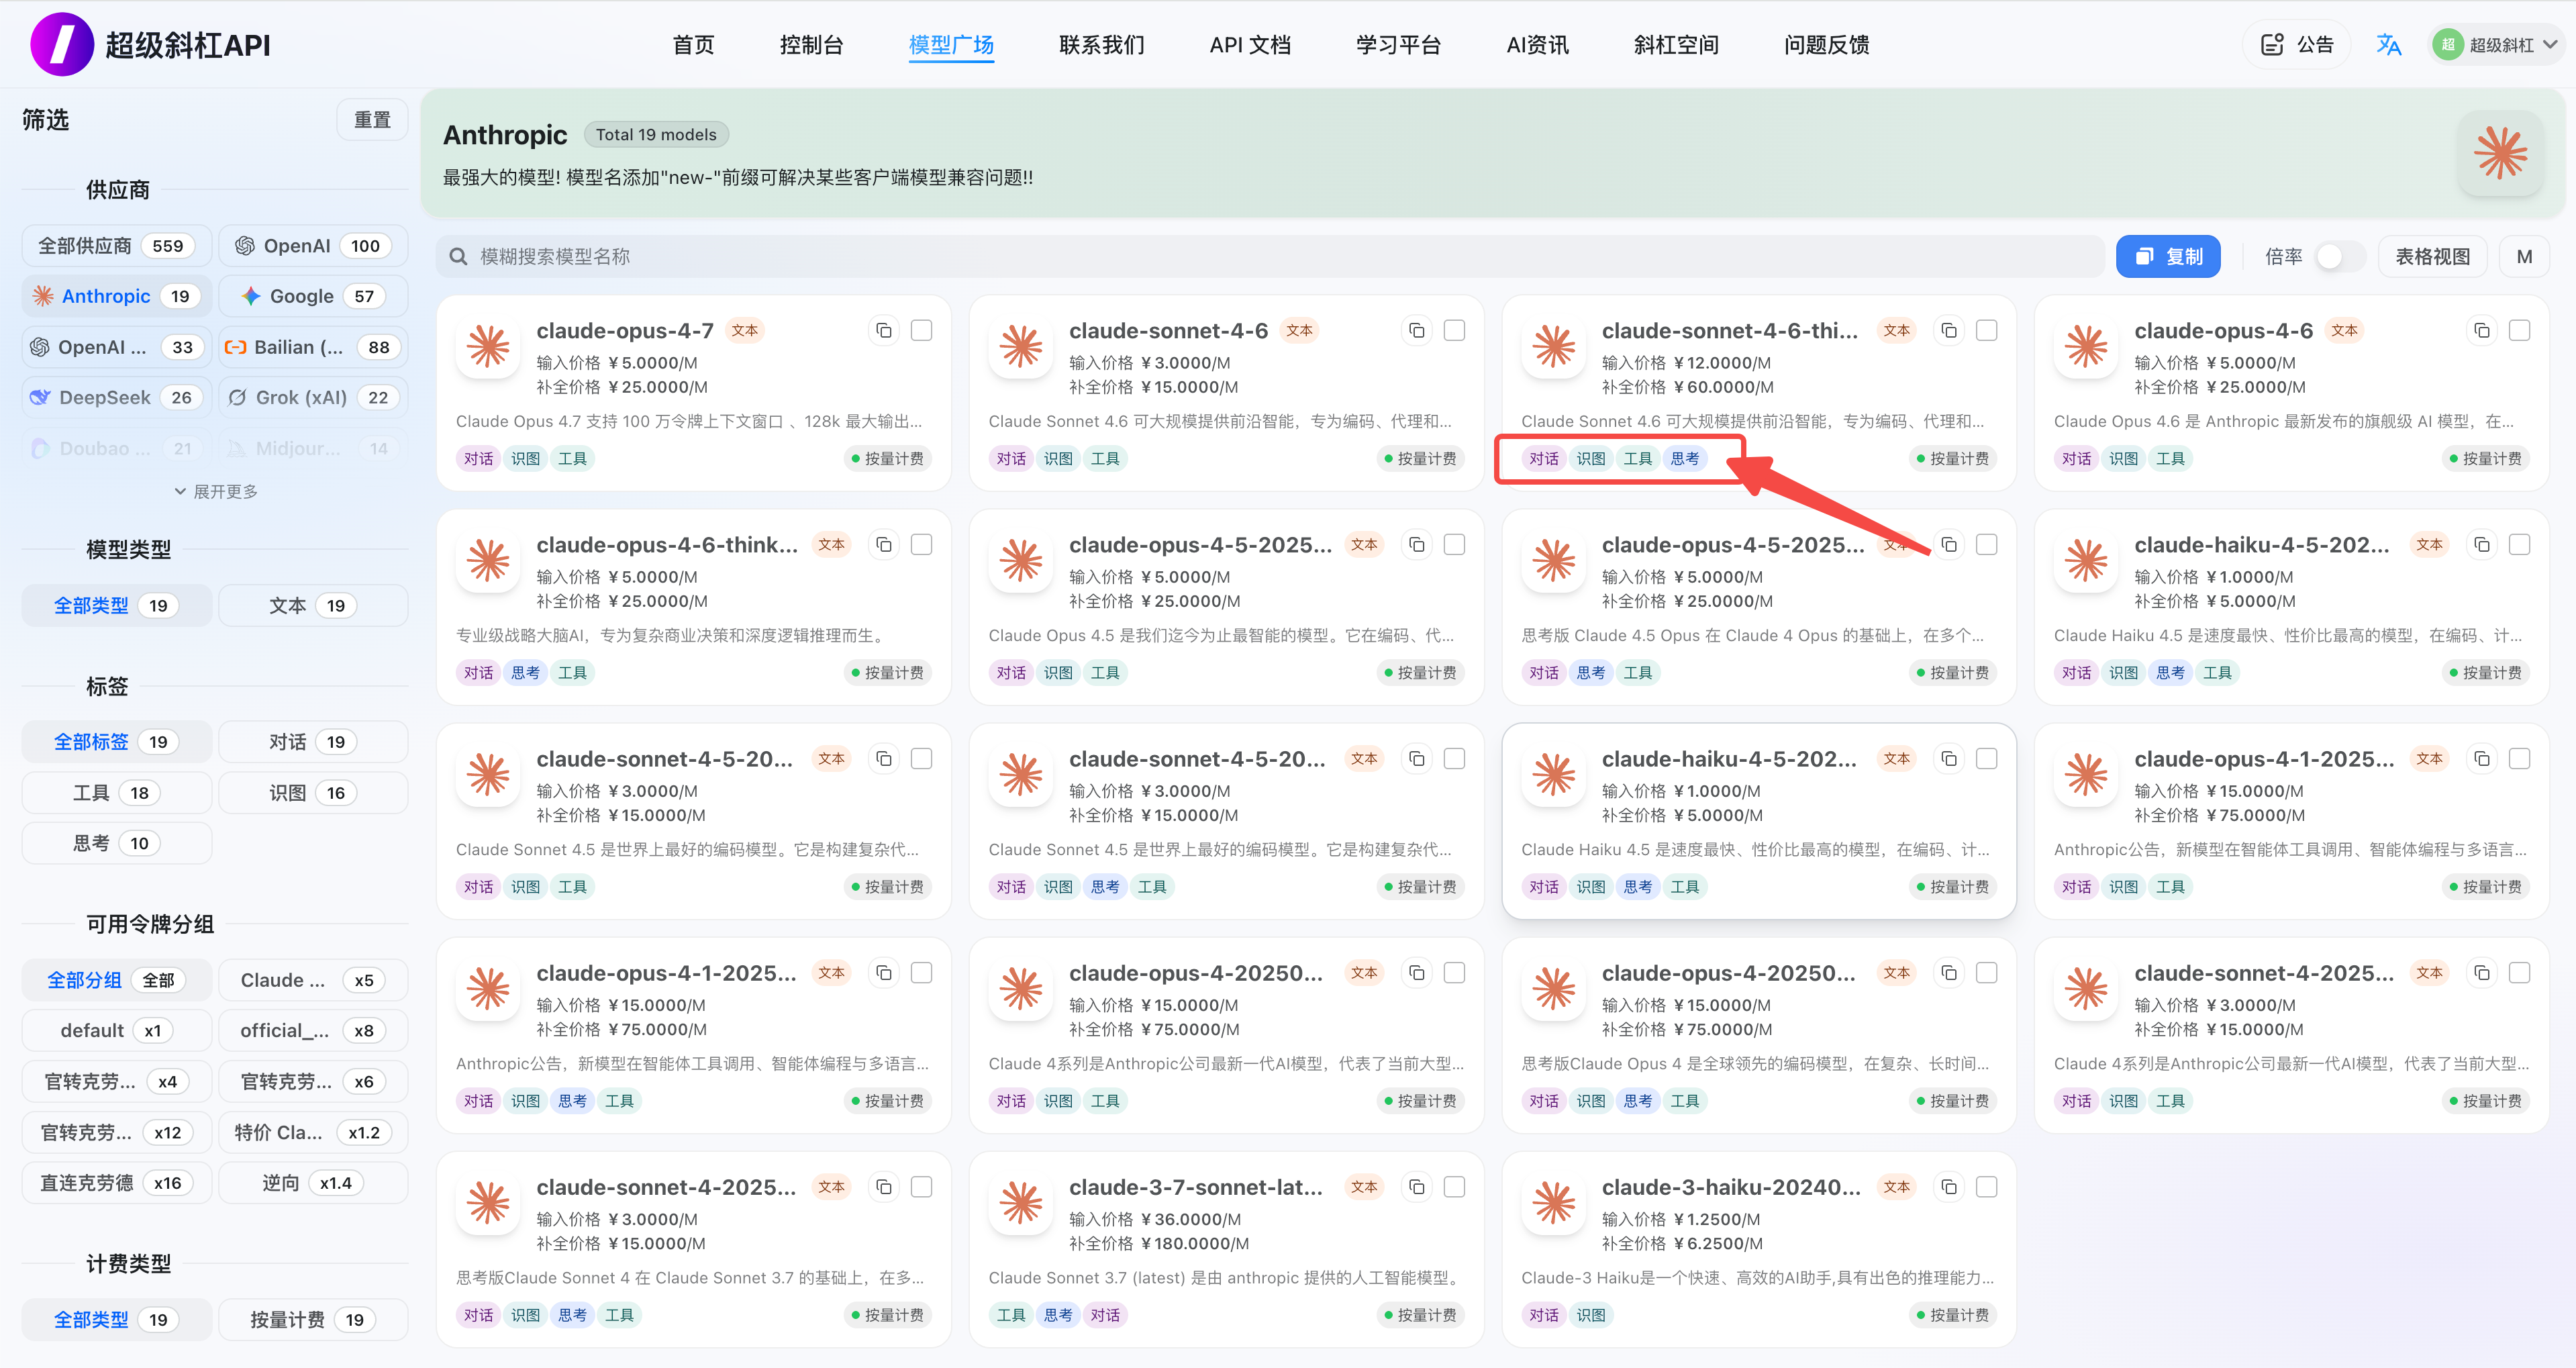This screenshot has height=1368, width=2576.
Task: Open the 控制台 navigation tab
Action: click(811, 45)
